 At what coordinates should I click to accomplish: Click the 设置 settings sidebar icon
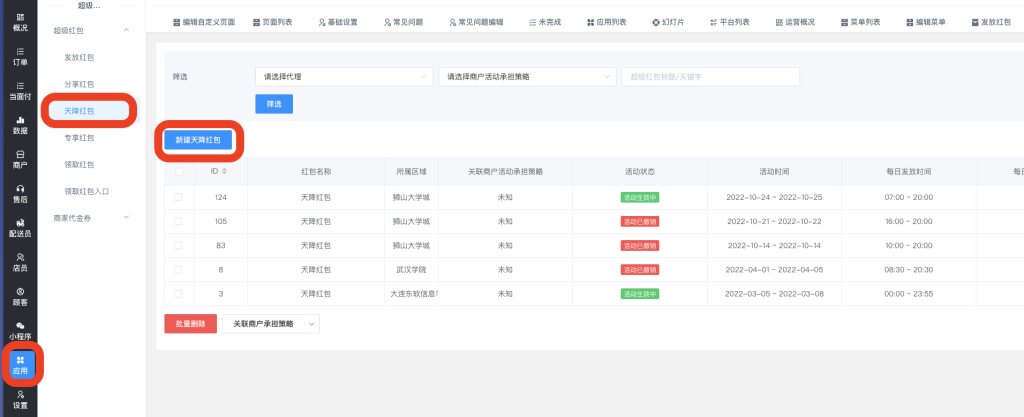(x=20, y=399)
